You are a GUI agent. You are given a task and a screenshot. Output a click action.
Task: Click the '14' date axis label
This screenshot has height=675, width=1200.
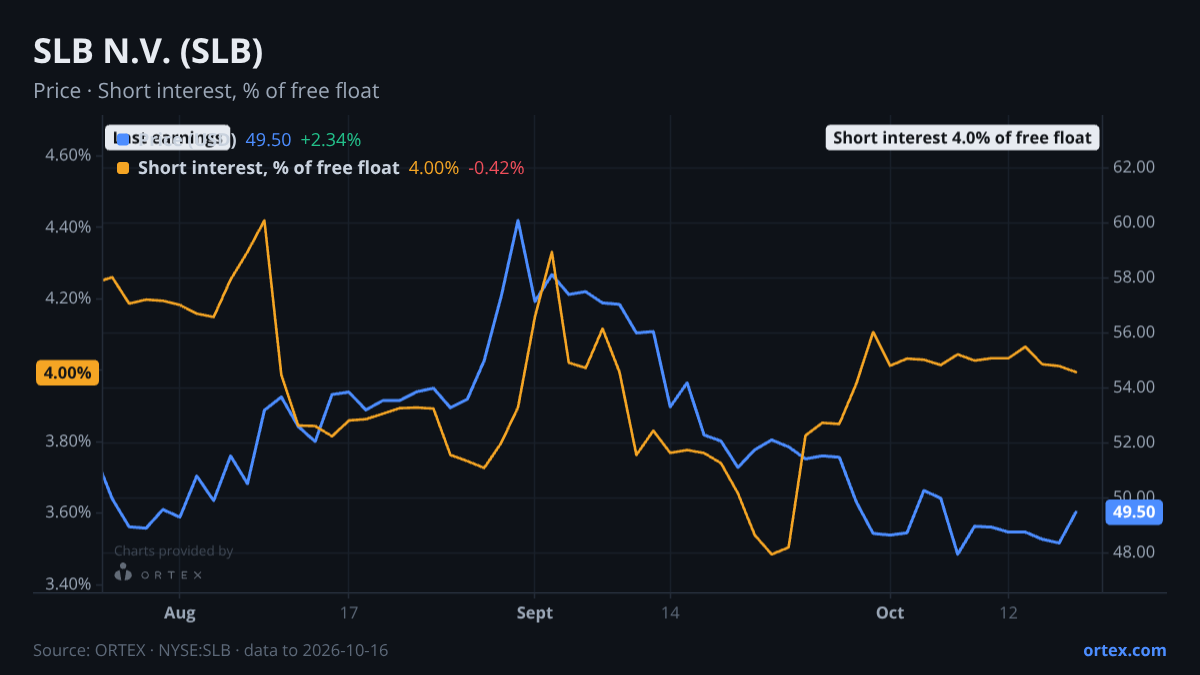tap(669, 612)
